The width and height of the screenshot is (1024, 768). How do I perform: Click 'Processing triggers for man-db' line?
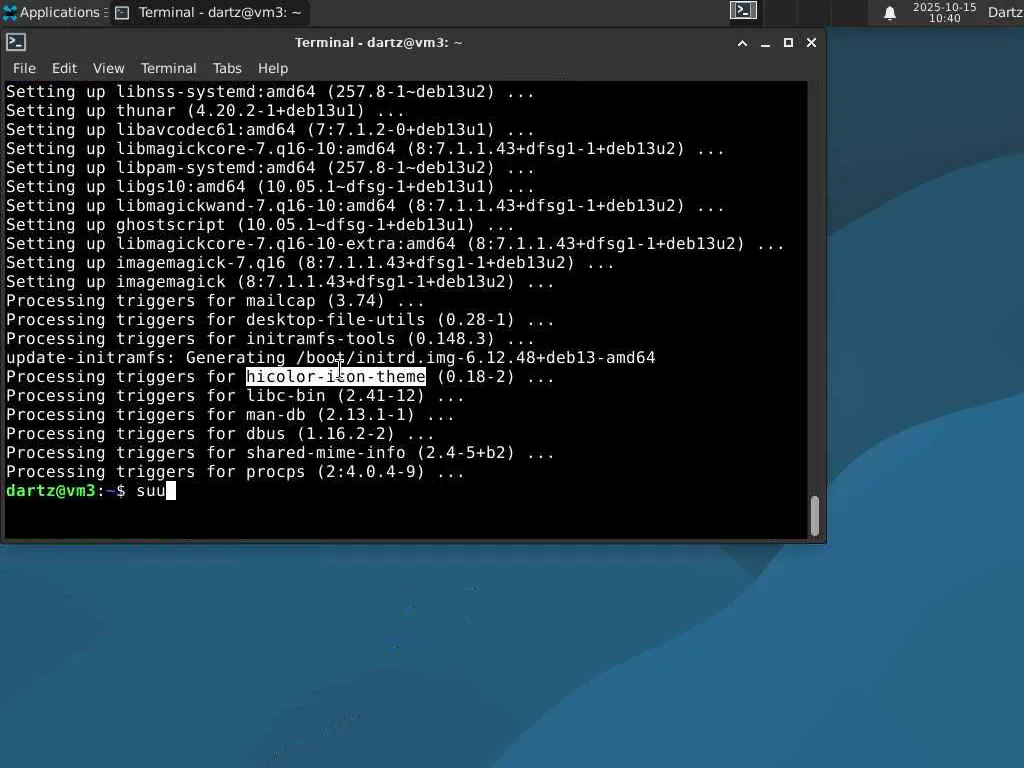(x=230, y=415)
